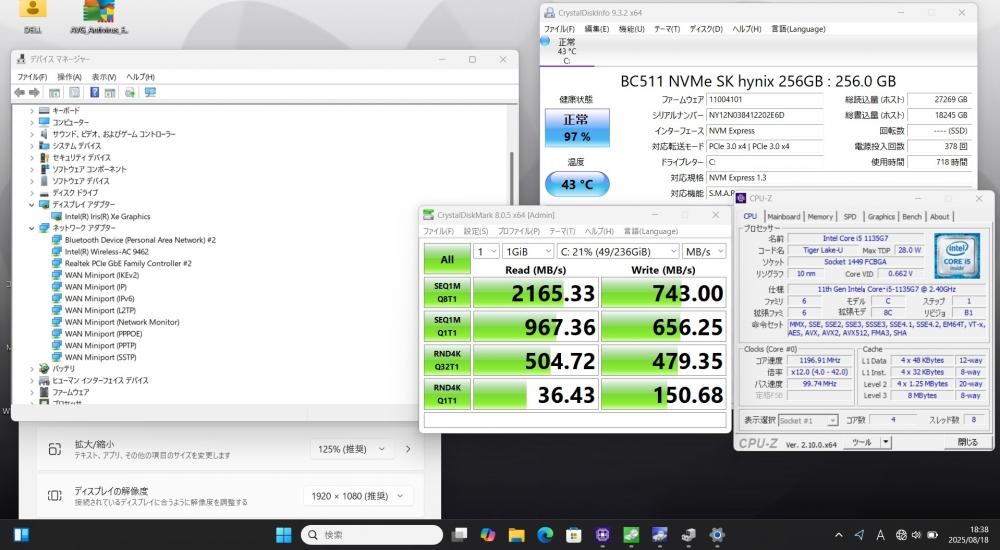Viewport: 1000px width, 550px height.
Task: Click the battery tray icon
Action: point(932,535)
